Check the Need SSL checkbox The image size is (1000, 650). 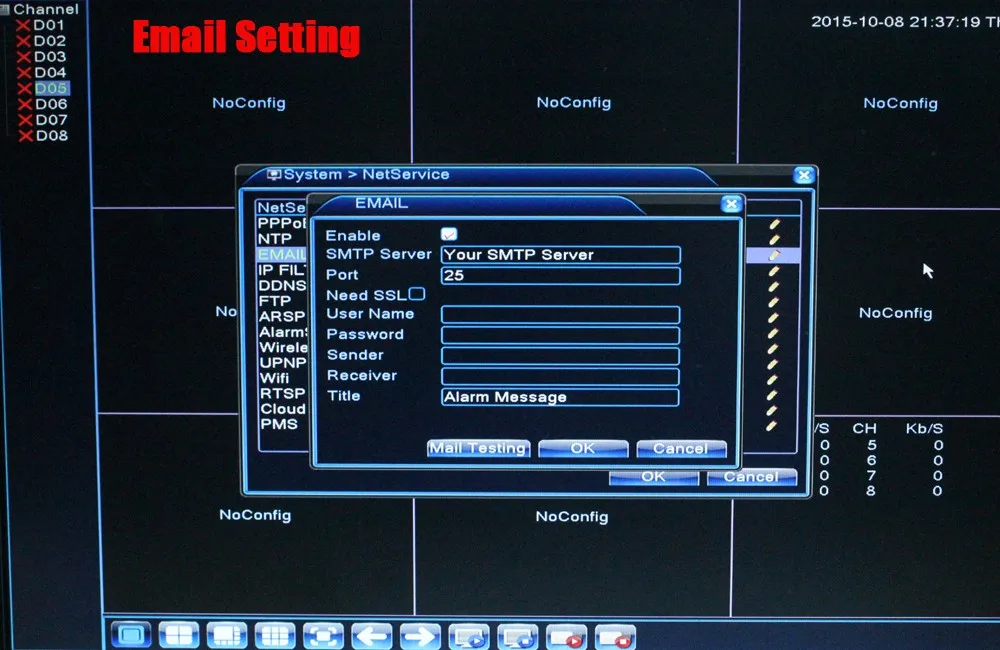[x=417, y=293]
